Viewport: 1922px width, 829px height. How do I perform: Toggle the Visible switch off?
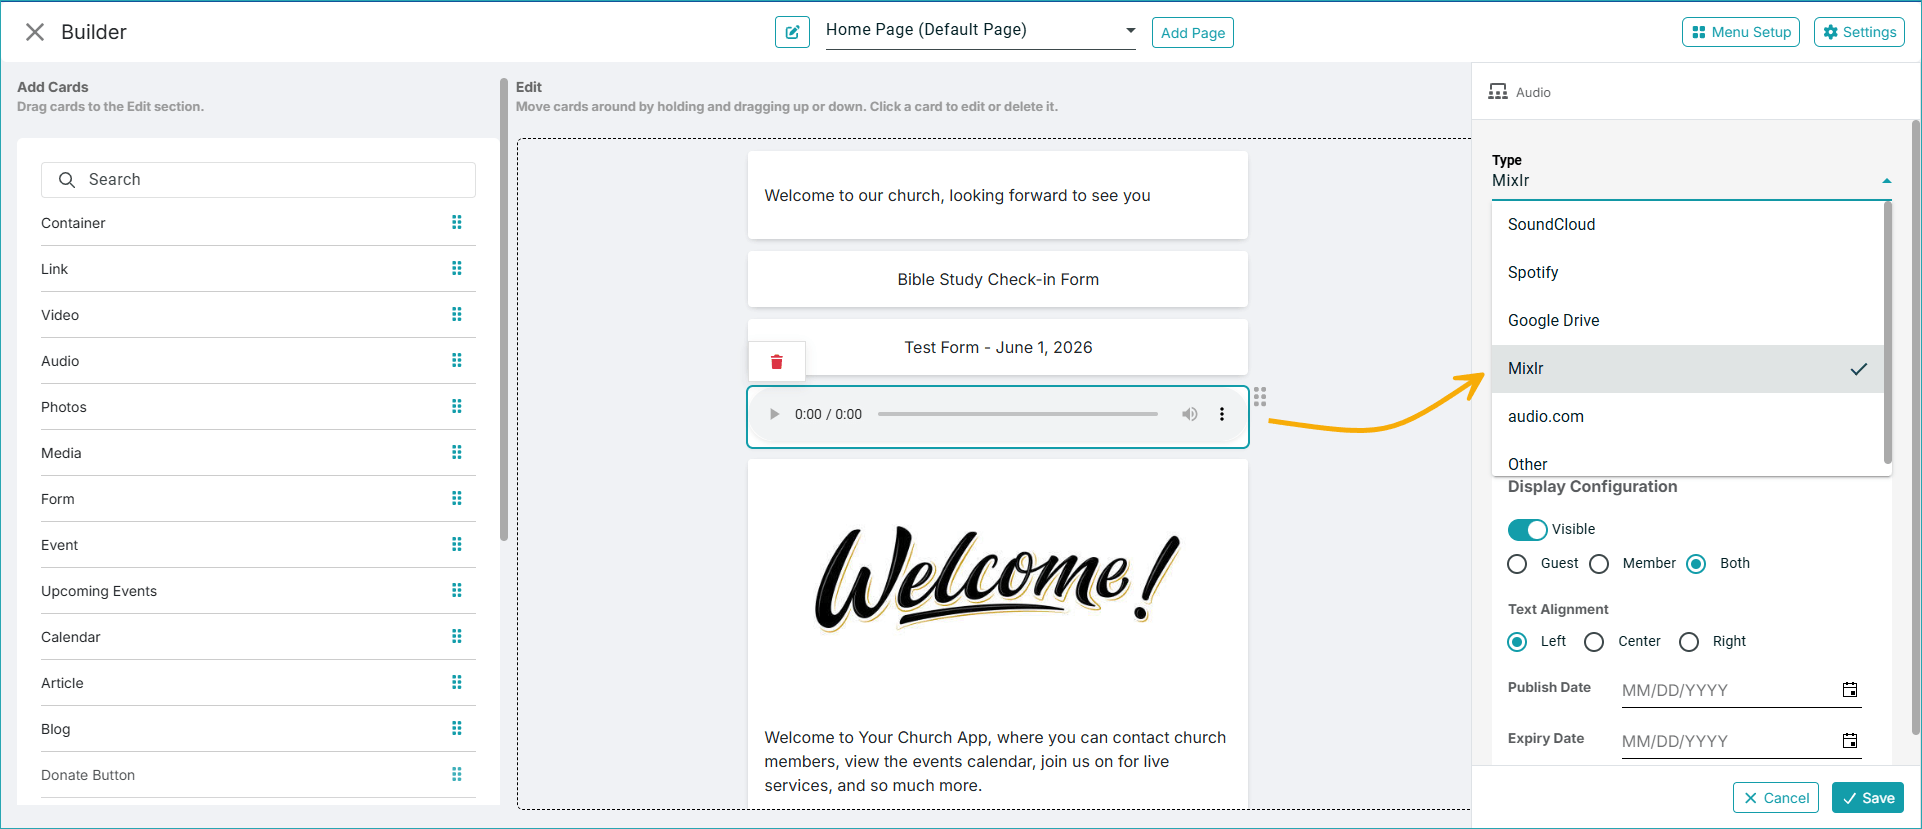click(x=1527, y=529)
